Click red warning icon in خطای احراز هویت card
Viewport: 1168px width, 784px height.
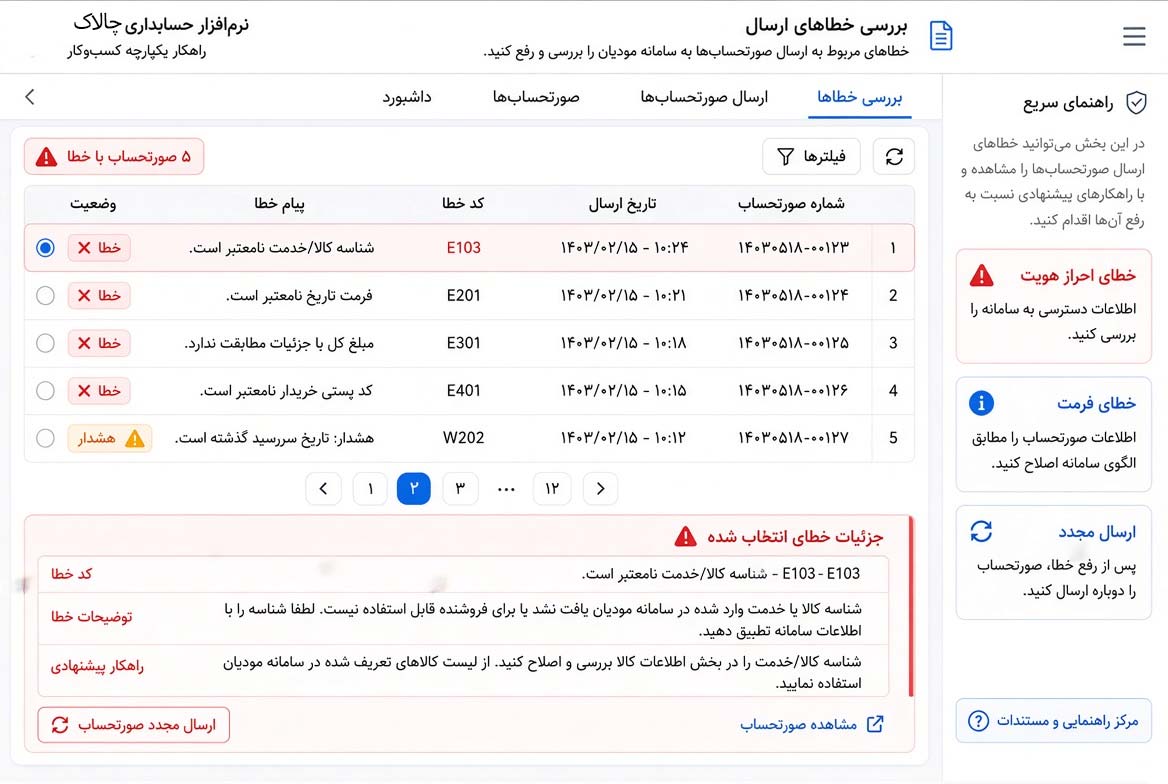pos(981,276)
